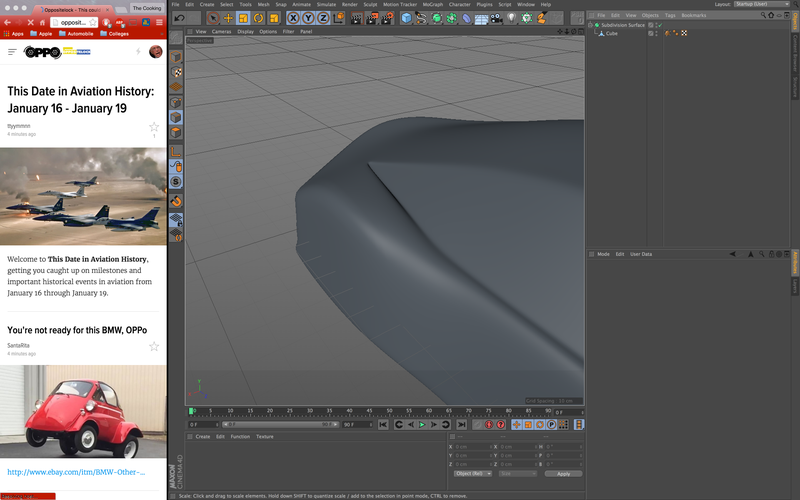Add a Camera object
The width and height of the screenshot is (800, 500).
(496, 18)
